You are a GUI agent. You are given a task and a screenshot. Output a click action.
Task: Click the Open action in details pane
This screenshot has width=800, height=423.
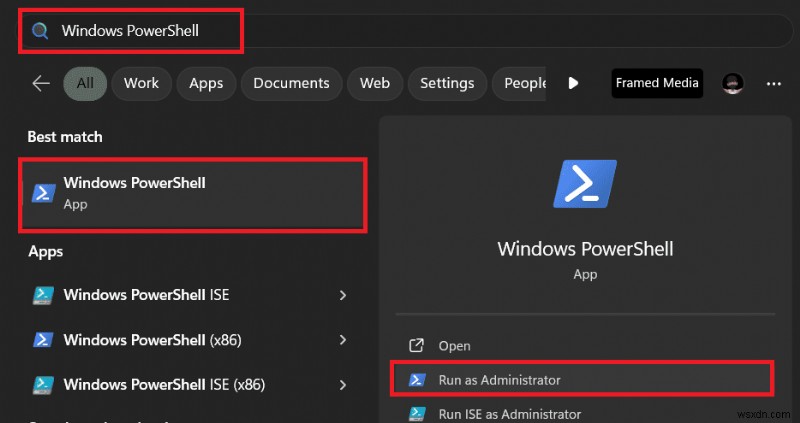[x=585, y=345]
